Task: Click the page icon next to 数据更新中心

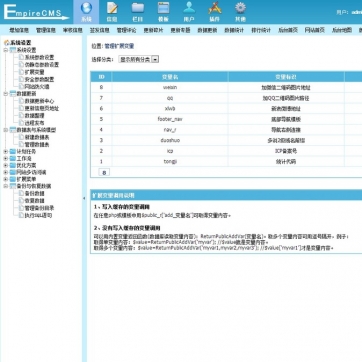Action: 21,101
